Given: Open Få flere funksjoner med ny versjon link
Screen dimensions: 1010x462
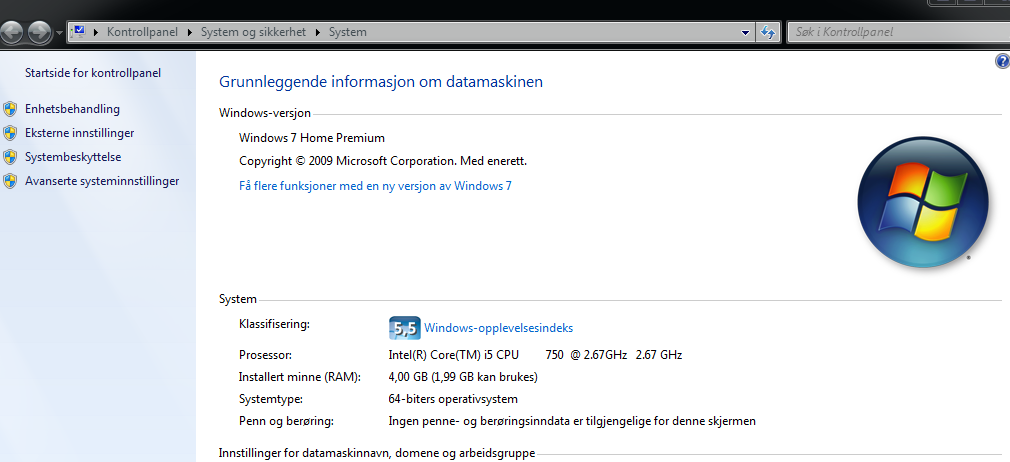Looking at the screenshot, I should (375, 186).
